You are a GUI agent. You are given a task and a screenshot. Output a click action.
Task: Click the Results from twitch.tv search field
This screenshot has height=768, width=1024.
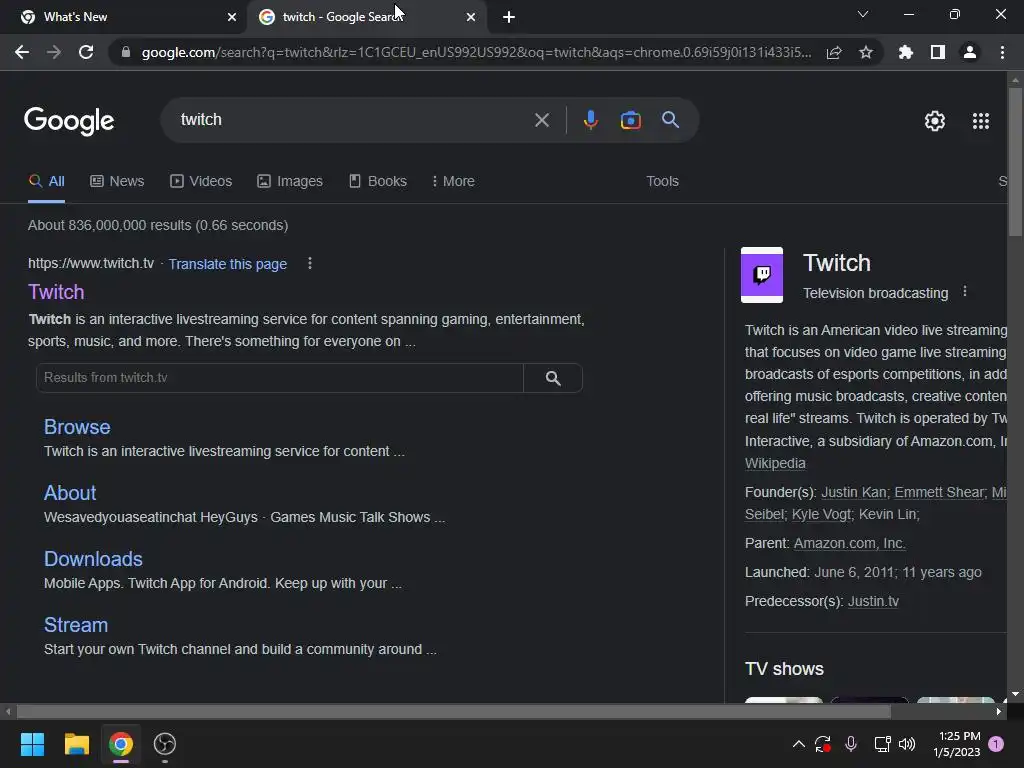[x=280, y=377]
